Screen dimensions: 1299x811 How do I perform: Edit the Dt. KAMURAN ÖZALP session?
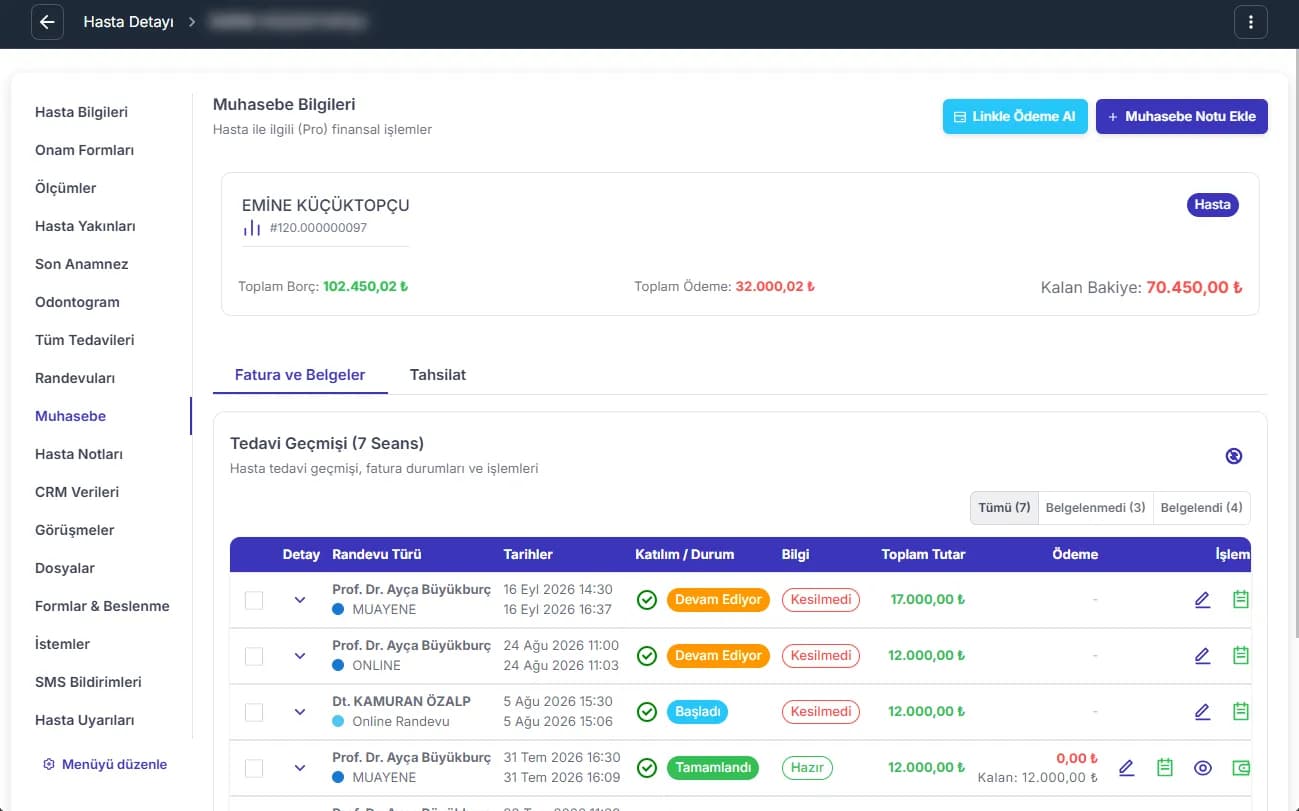1202,712
